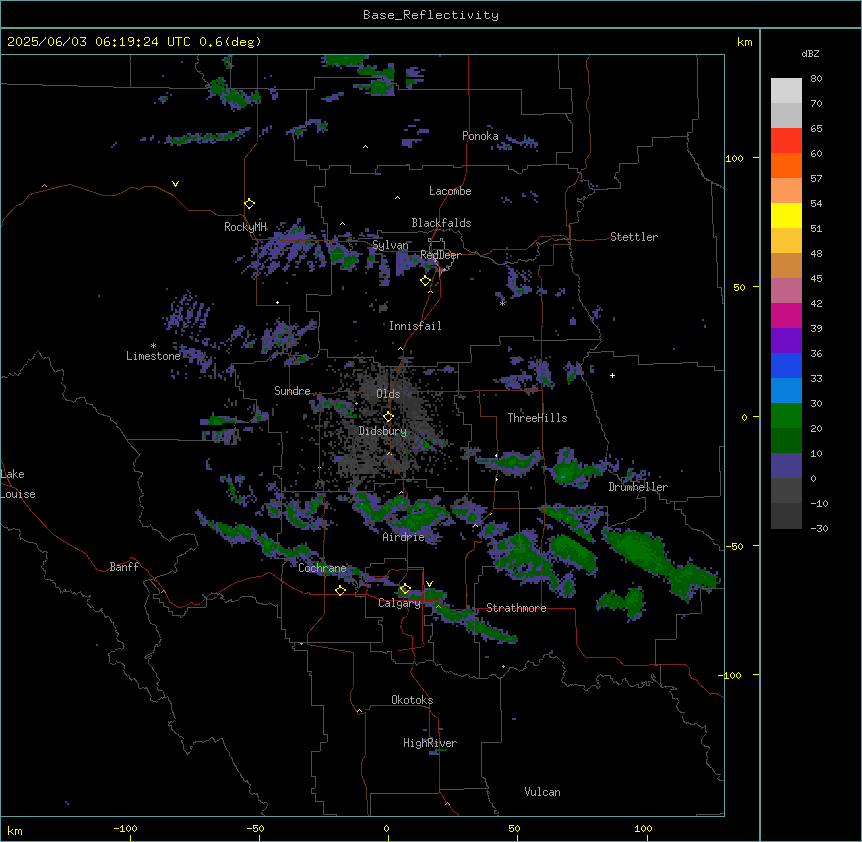Click the yellow marker south of Cochrane

pos(340,590)
